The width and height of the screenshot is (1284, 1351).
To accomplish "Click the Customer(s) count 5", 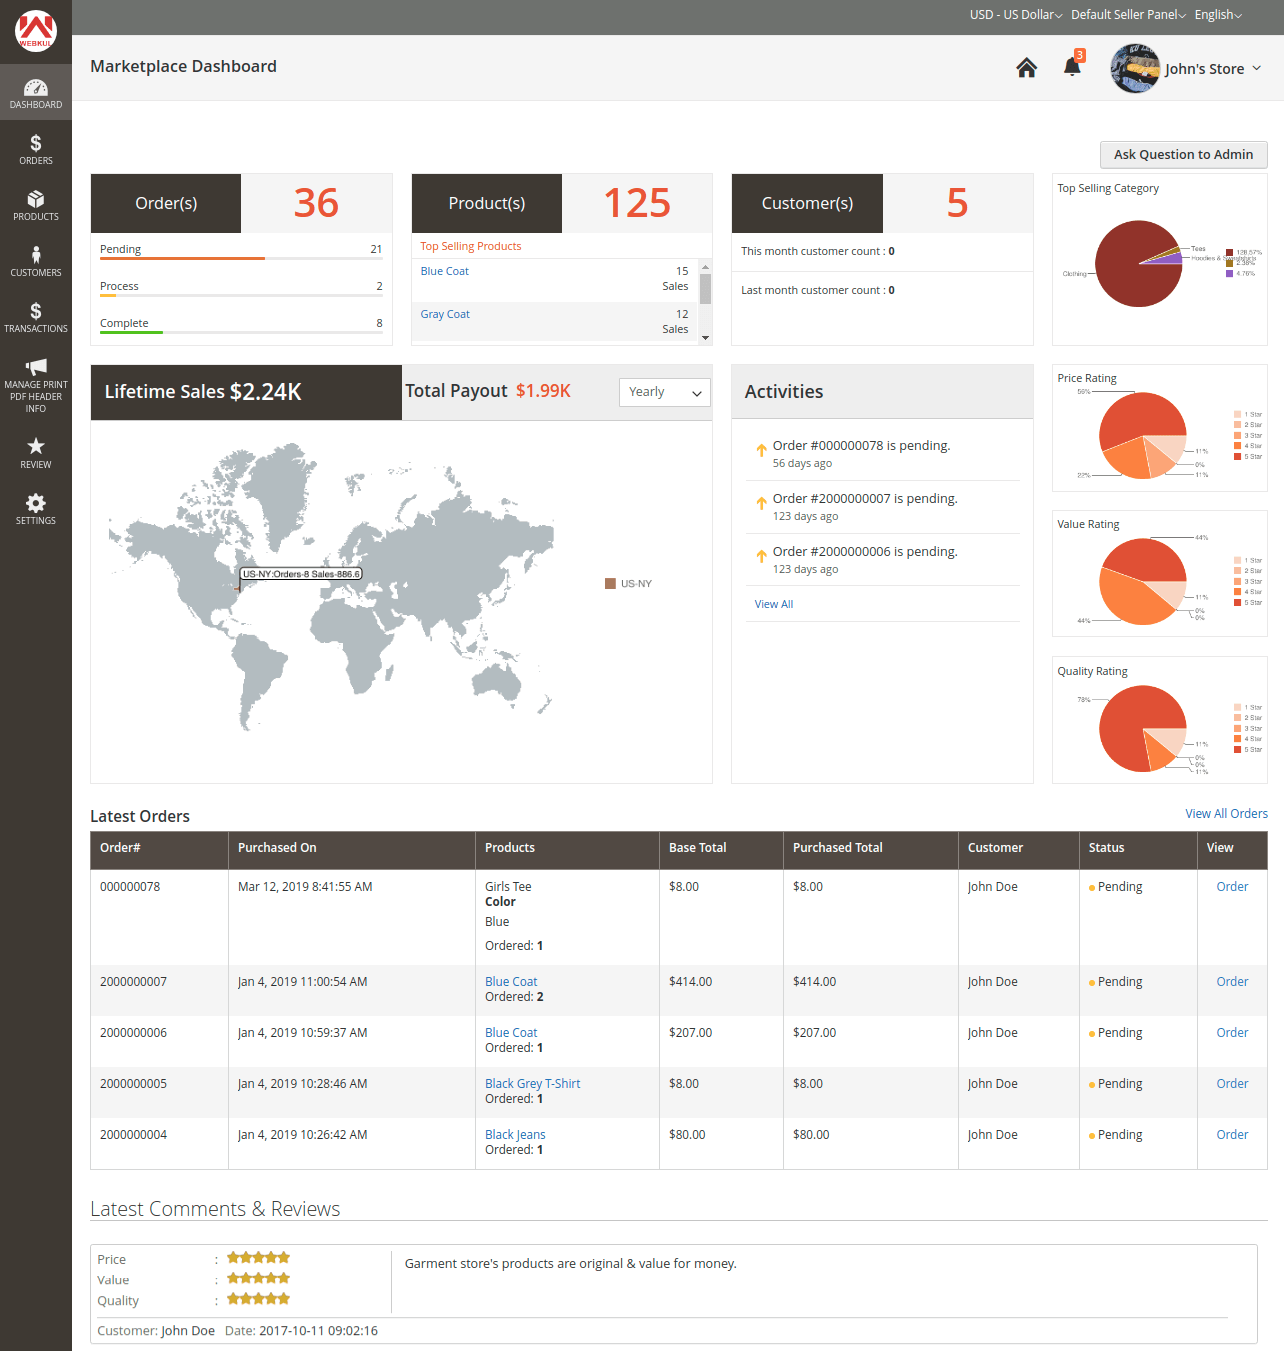I will click(957, 203).
